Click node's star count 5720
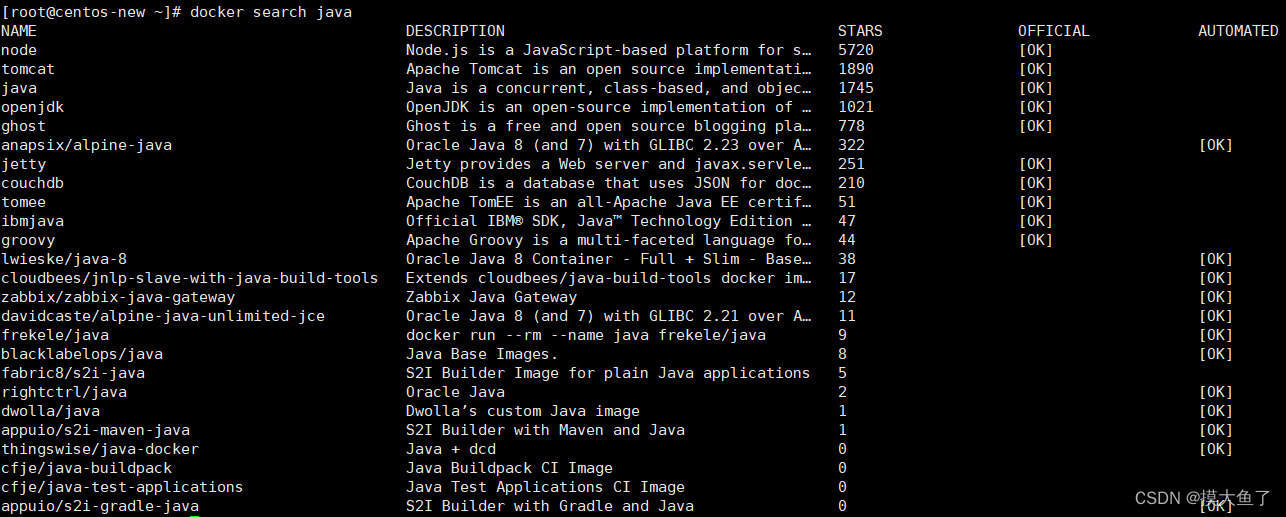The image size is (1286, 517). (x=856, y=50)
